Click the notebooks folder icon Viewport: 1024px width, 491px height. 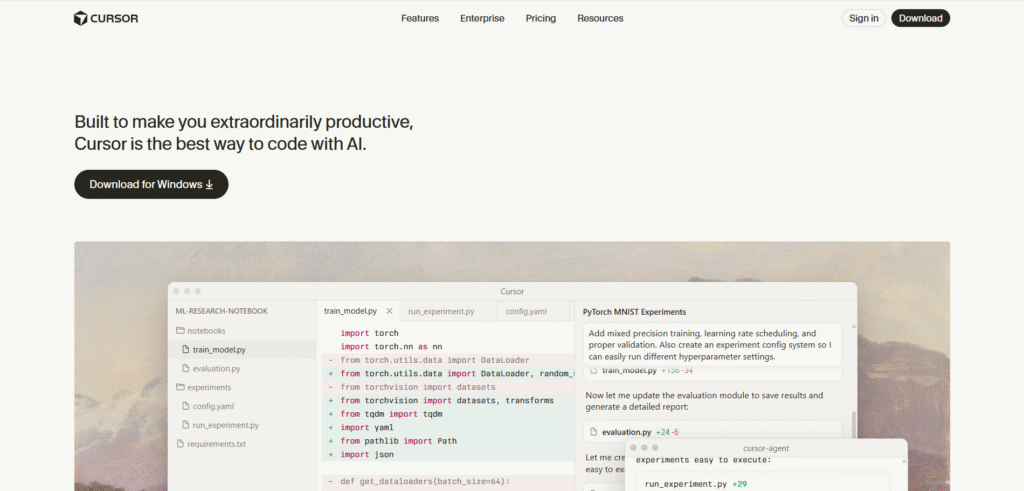180,331
